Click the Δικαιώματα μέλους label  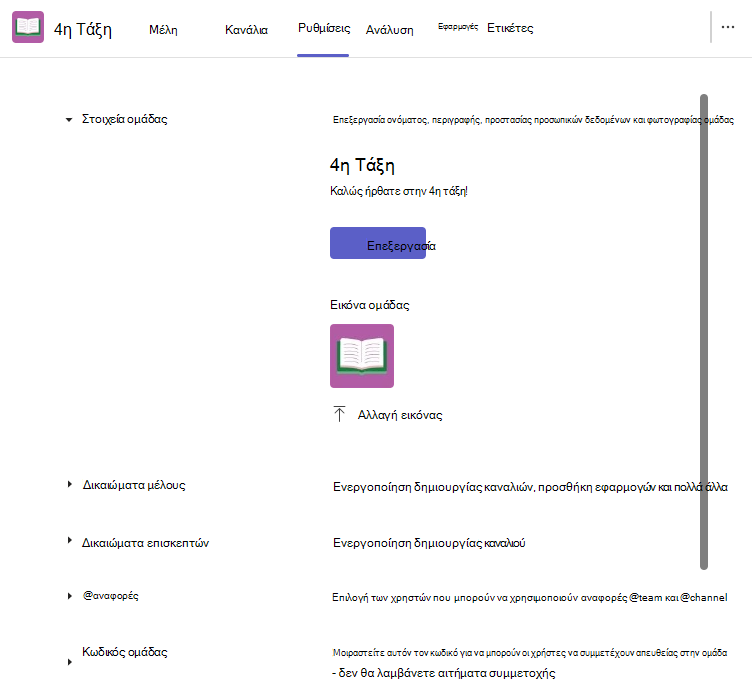134,485
